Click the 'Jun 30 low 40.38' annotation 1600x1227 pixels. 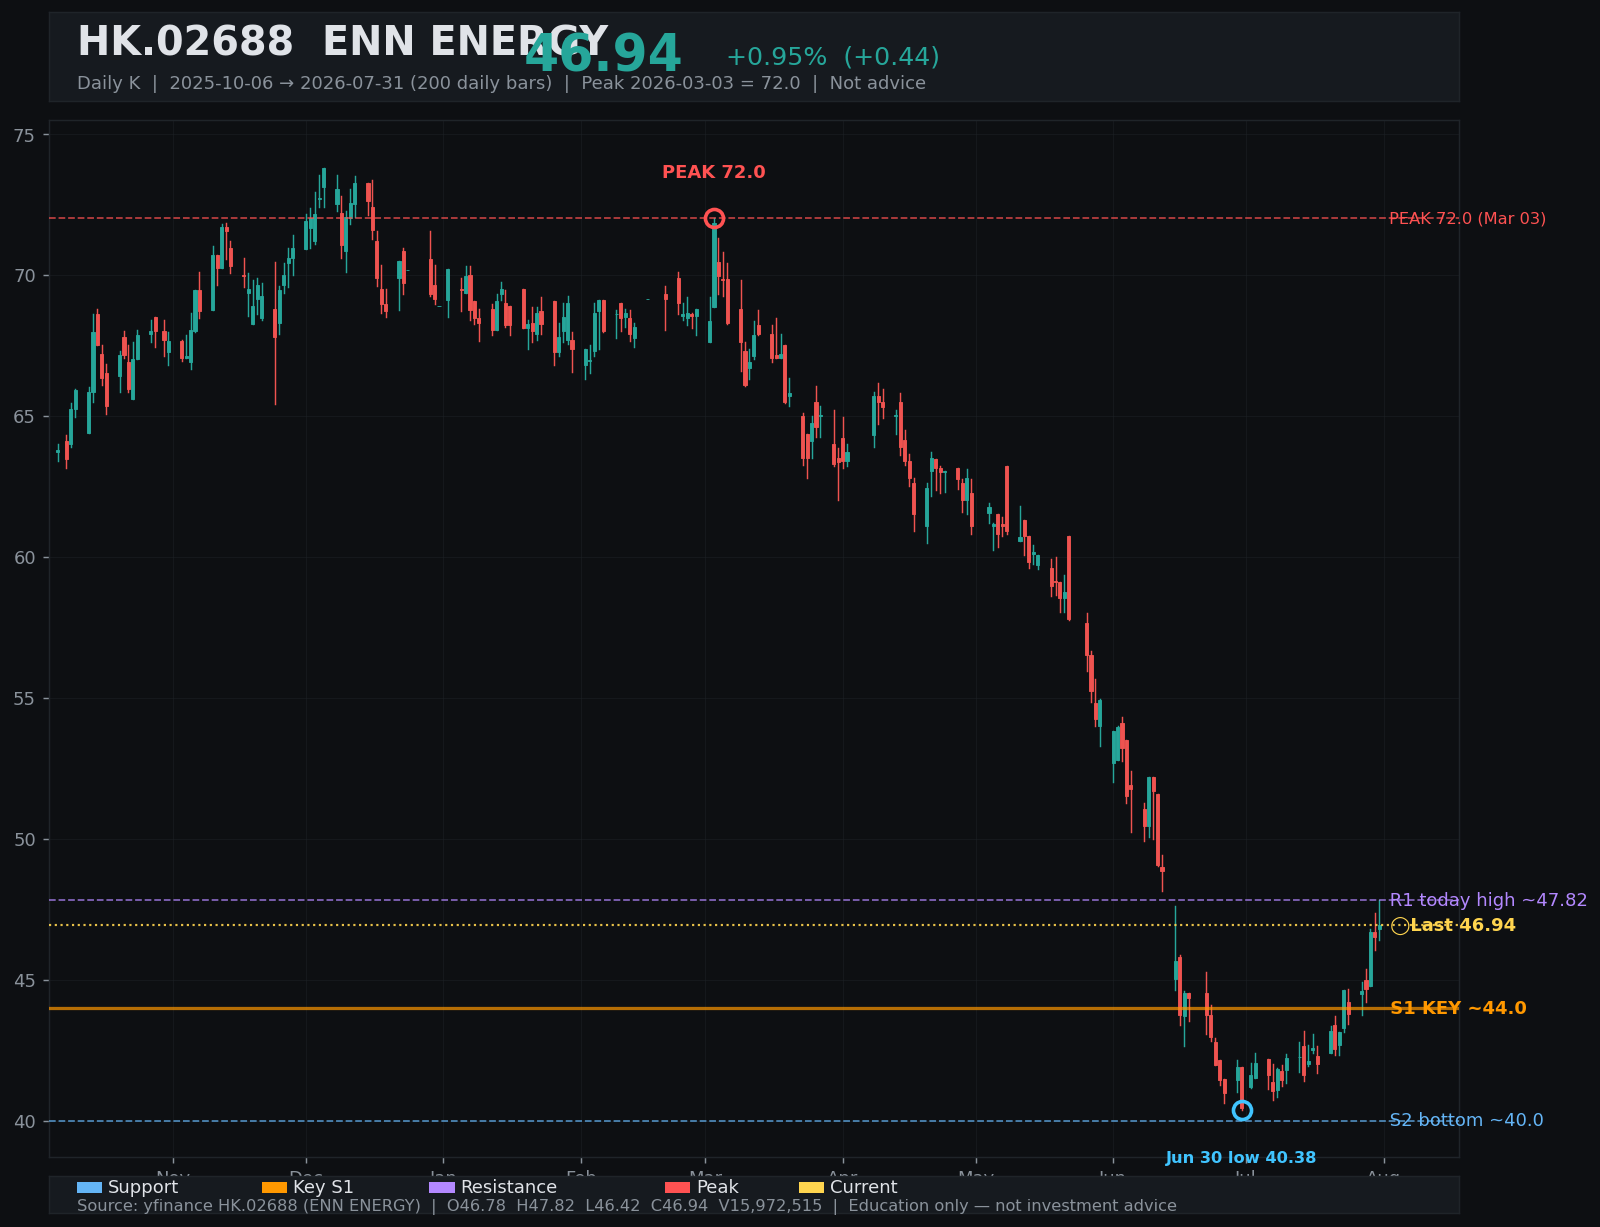[1241, 1158]
